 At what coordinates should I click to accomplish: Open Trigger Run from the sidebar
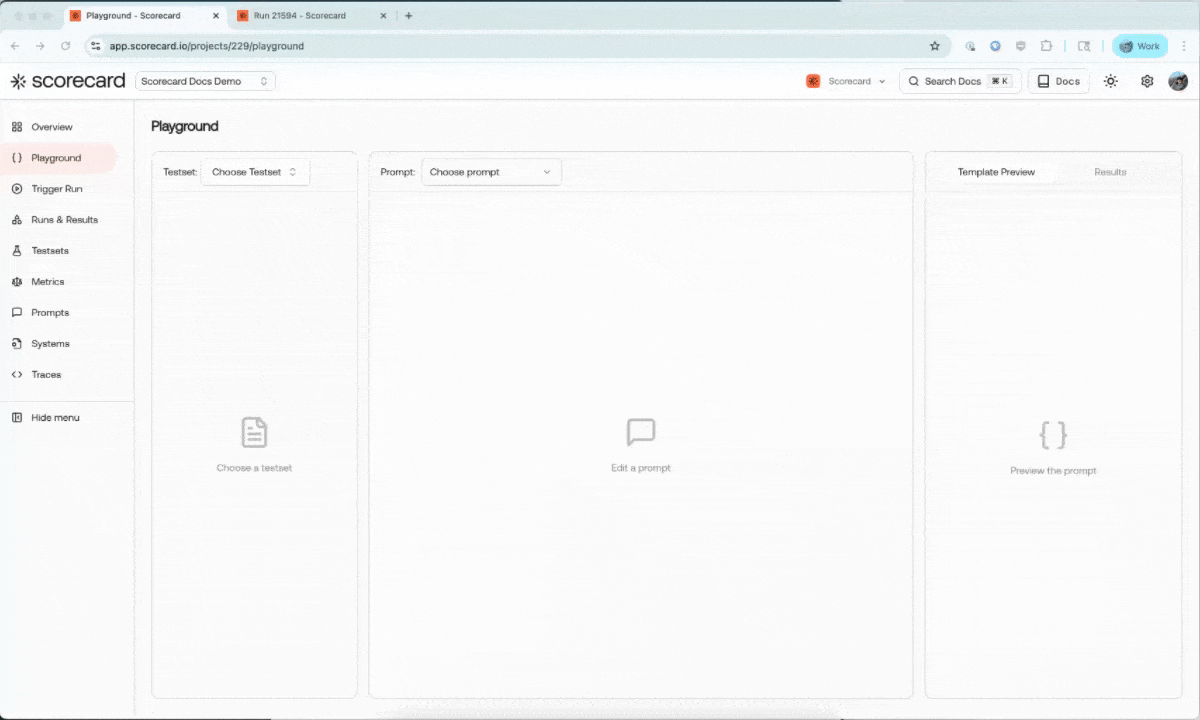pos(56,189)
